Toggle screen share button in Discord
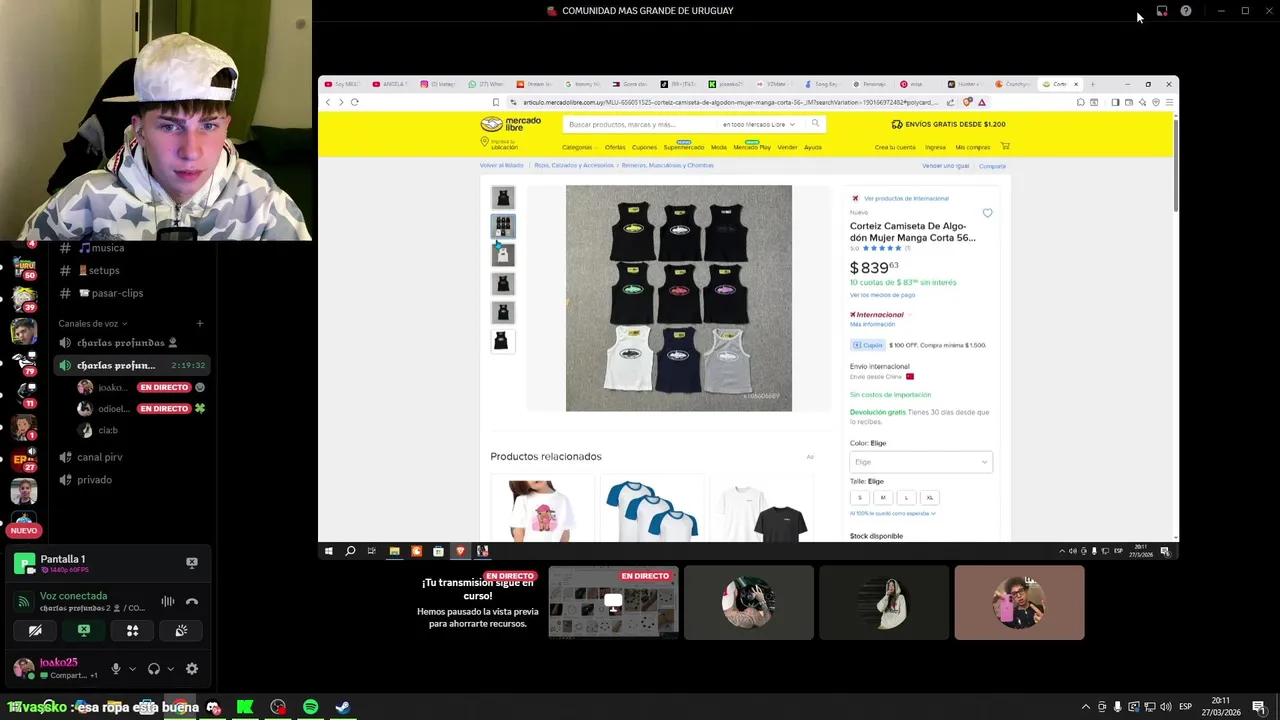Screen dimensions: 1280x720 pos(84,631)
